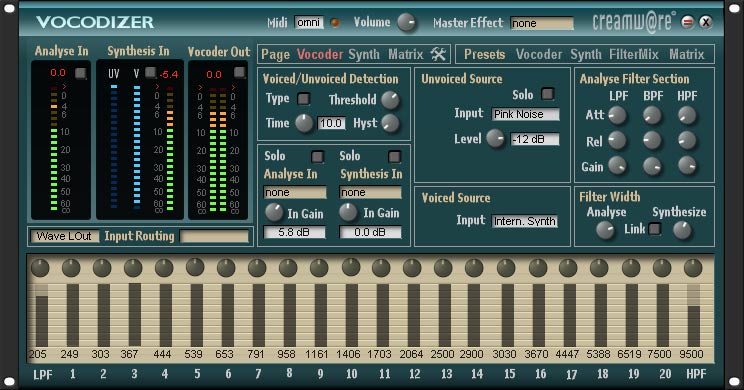Open the Analyse In source dropdown showing none
This screenshot has height=390, width=744.
tap(295, 192)
